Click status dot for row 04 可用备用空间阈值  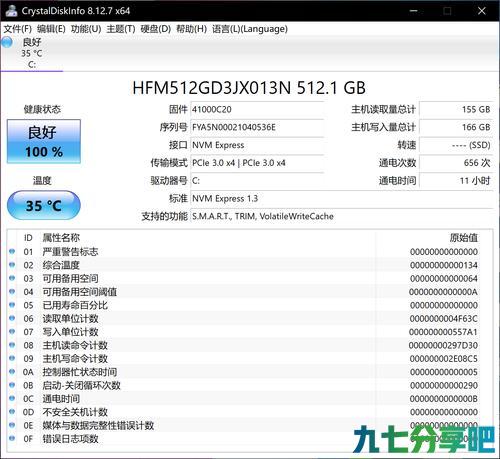coord(12,291)
